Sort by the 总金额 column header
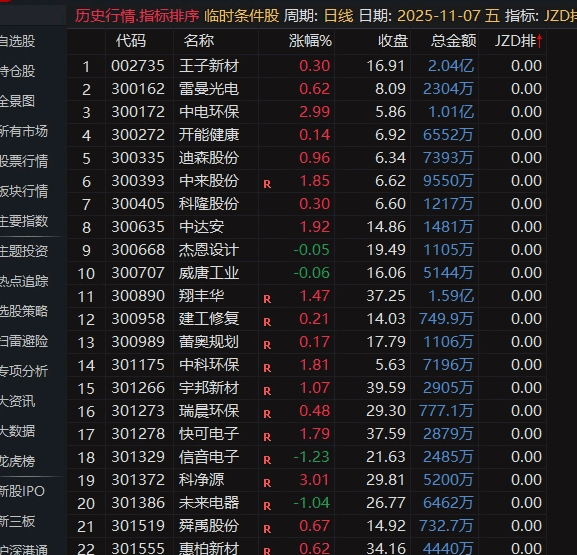Image resolution: width=577 pixels, height=555 pixels. (453, 41)
